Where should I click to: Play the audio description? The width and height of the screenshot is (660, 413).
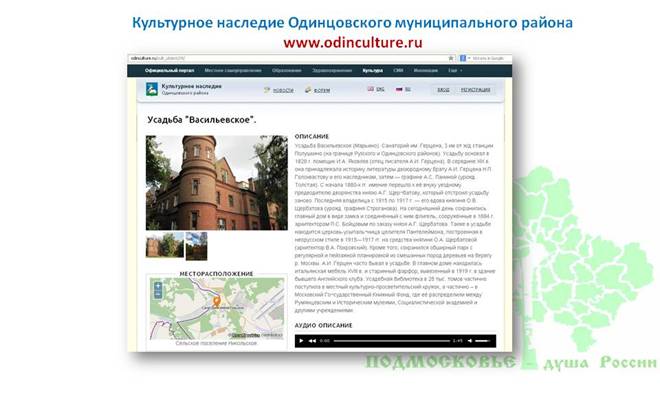tap(301, 341)
